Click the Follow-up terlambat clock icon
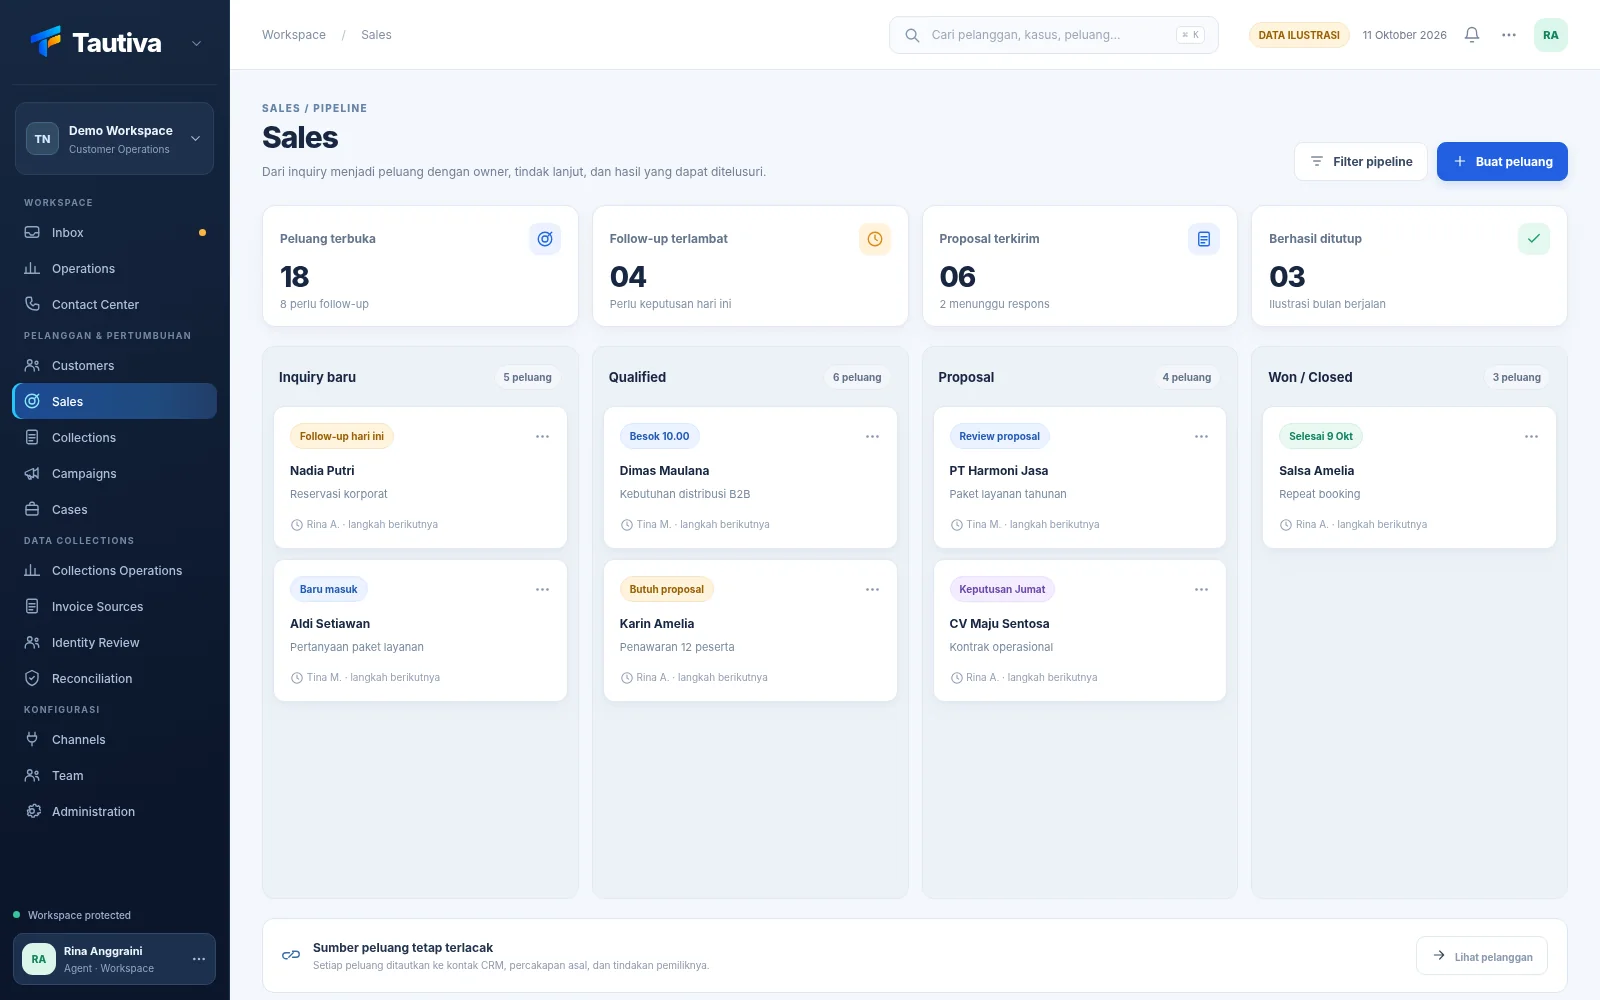The image size is (1600, 1000). (875, 239)
